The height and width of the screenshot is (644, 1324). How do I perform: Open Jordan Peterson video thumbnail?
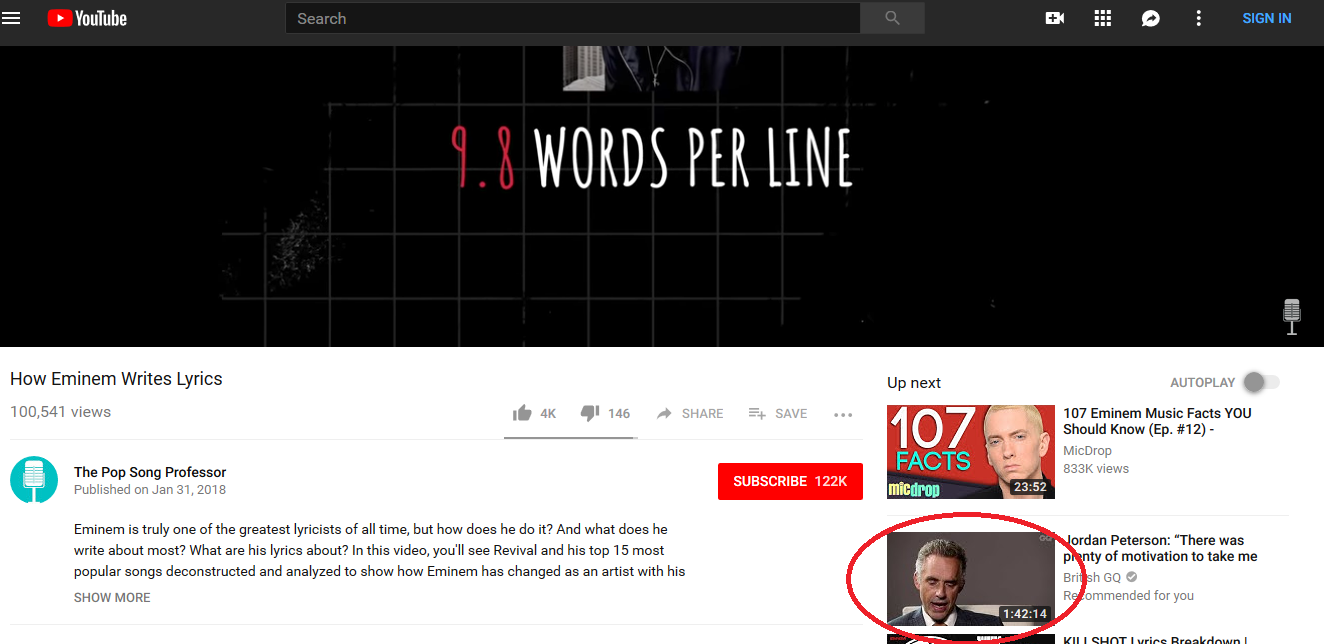point(971,578)
